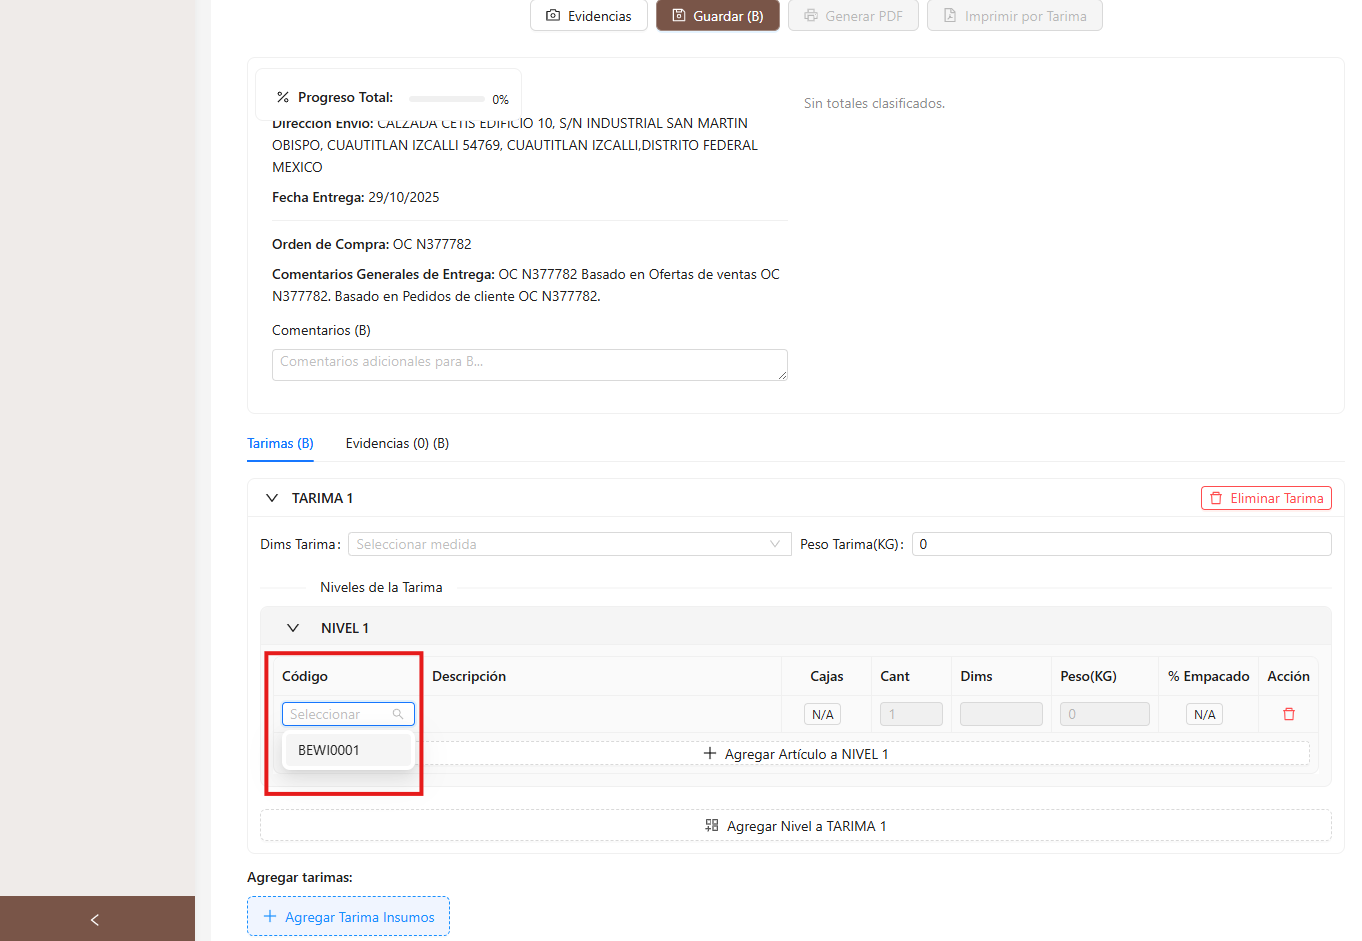The width and height of the screenshot is (1362, 941).
Task: Open the Evidencias camera button
Action: (x=588, y=16)
